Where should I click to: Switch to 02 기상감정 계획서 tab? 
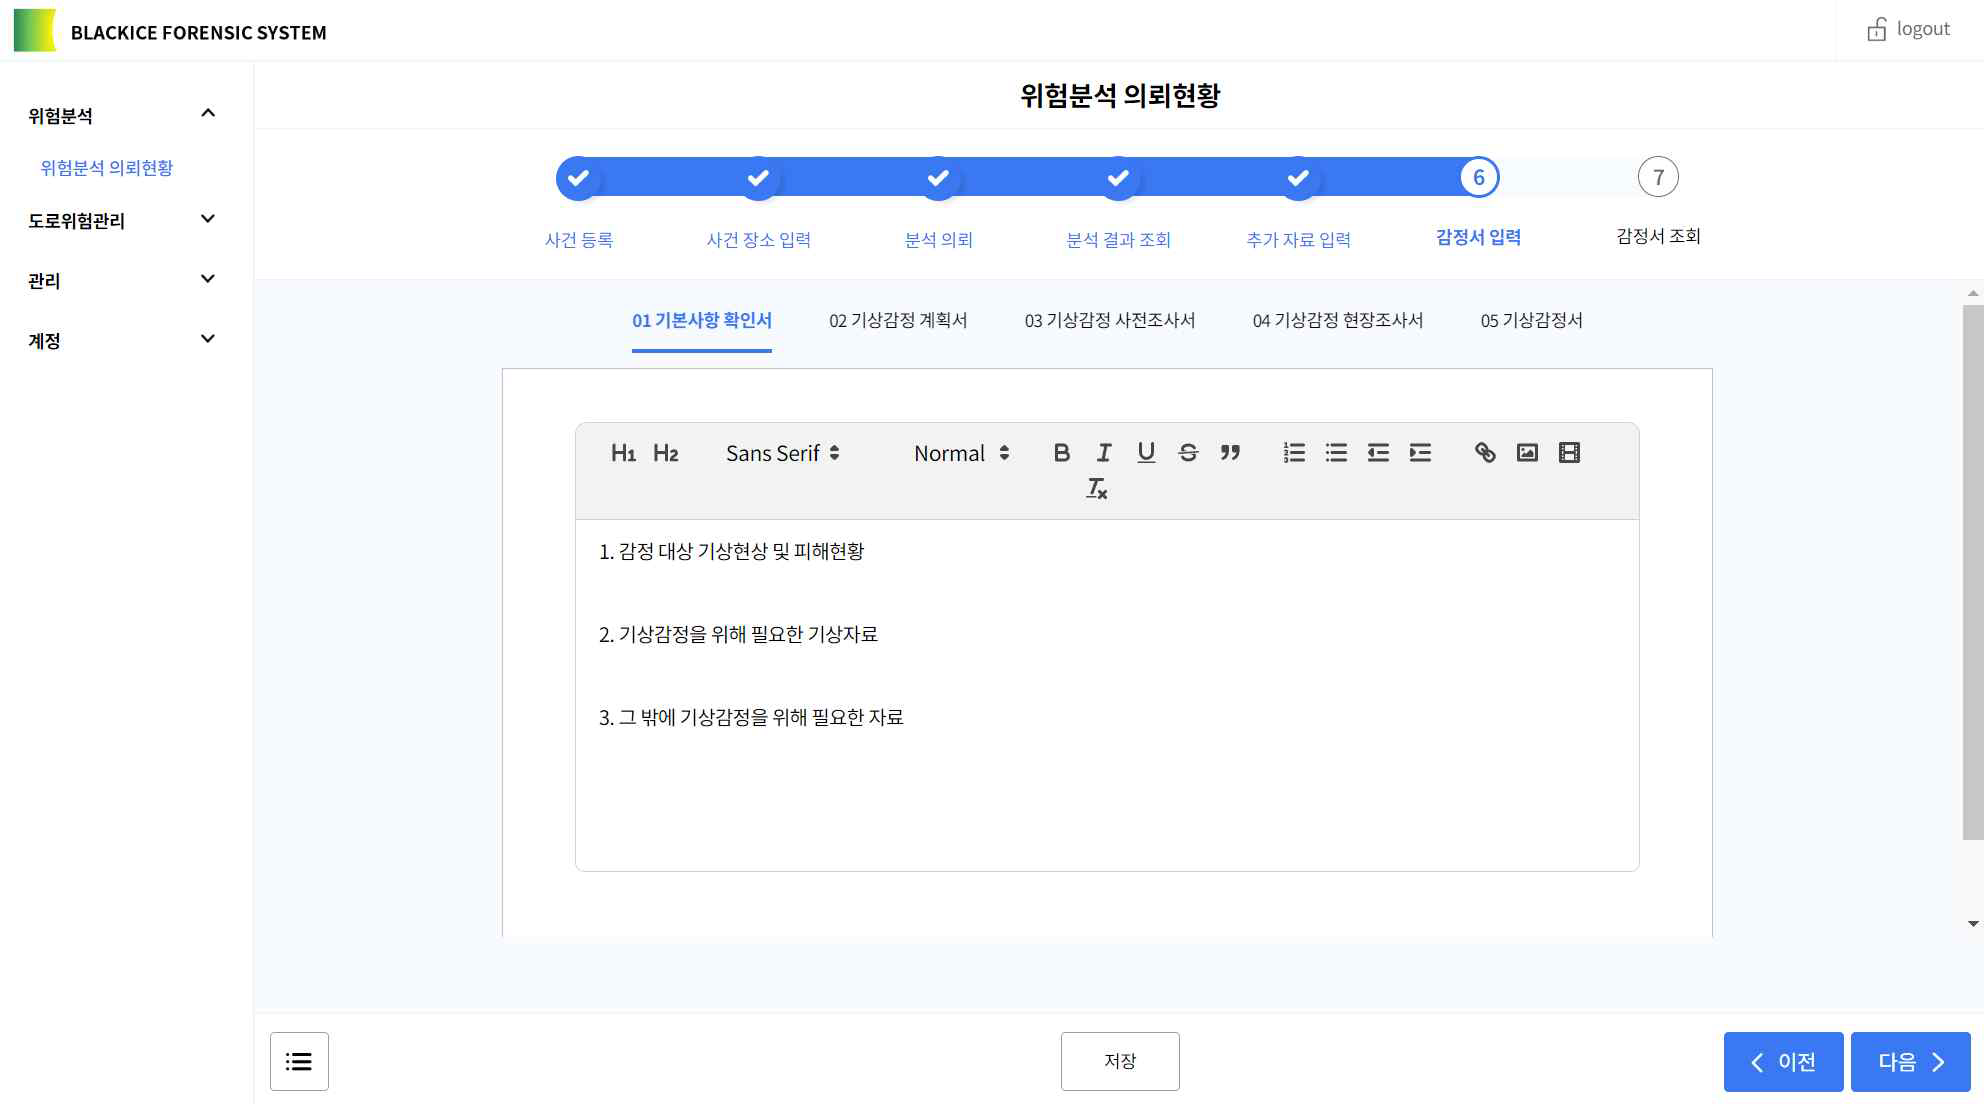[x=898, y=321]
